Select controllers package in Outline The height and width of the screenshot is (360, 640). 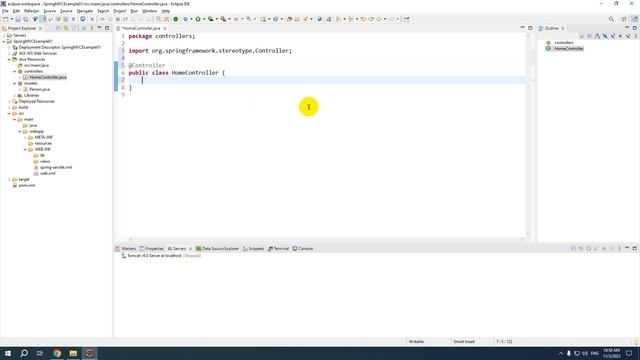pyautogui.click(x=563, y=42)
